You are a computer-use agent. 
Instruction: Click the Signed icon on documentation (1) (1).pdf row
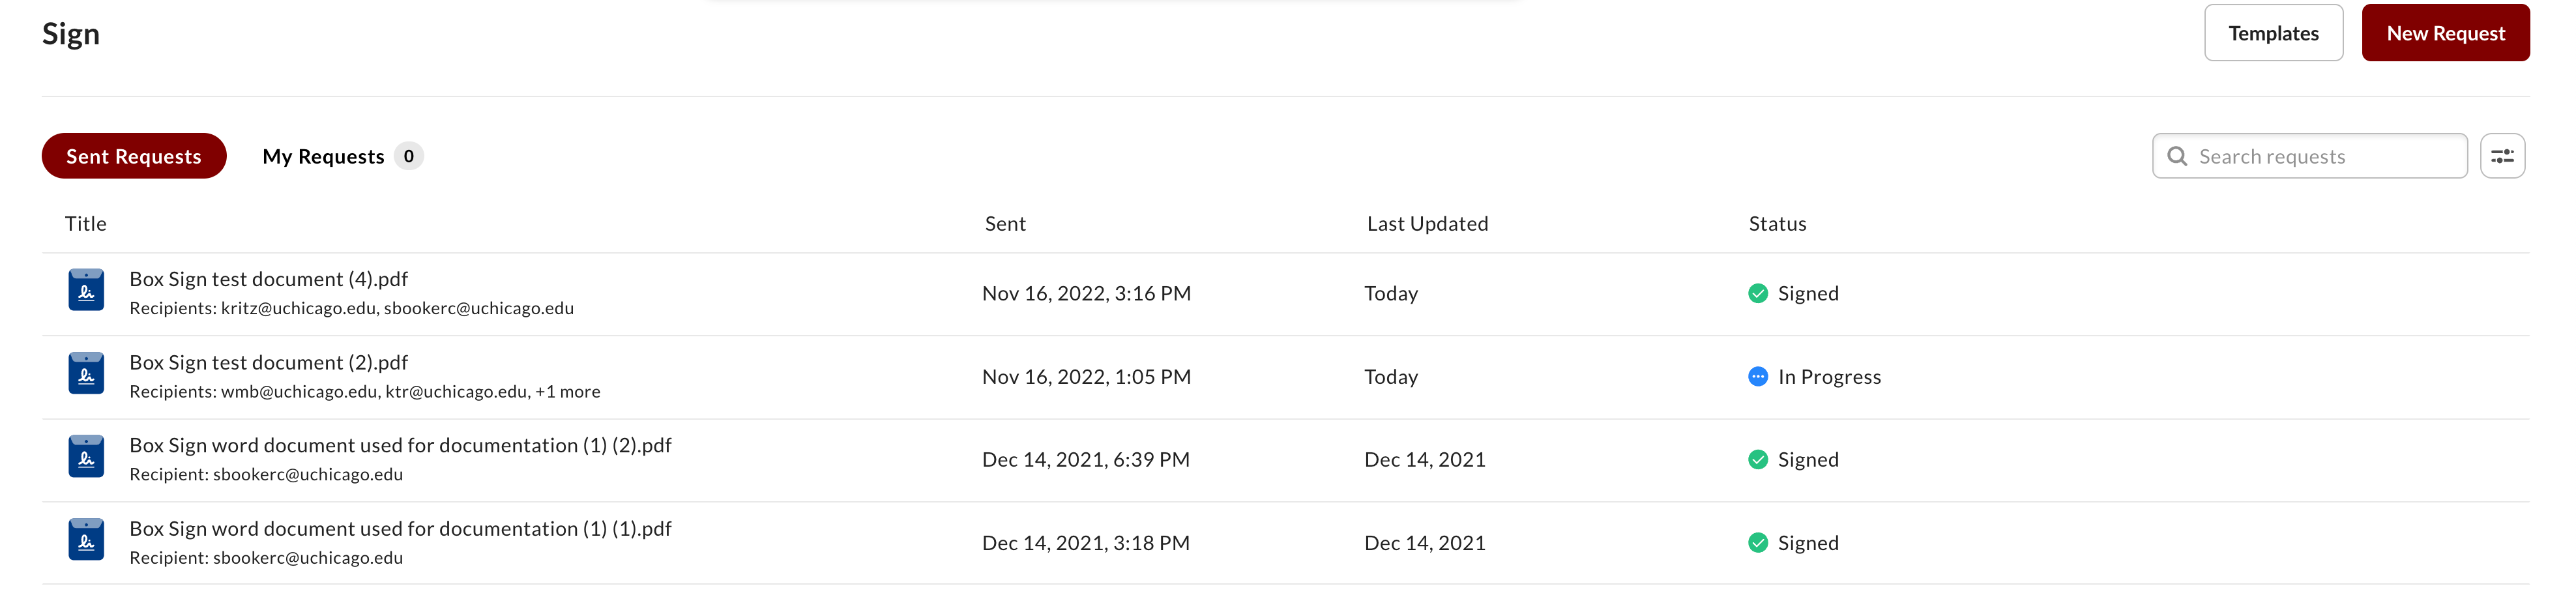[x=1758, y=543]
